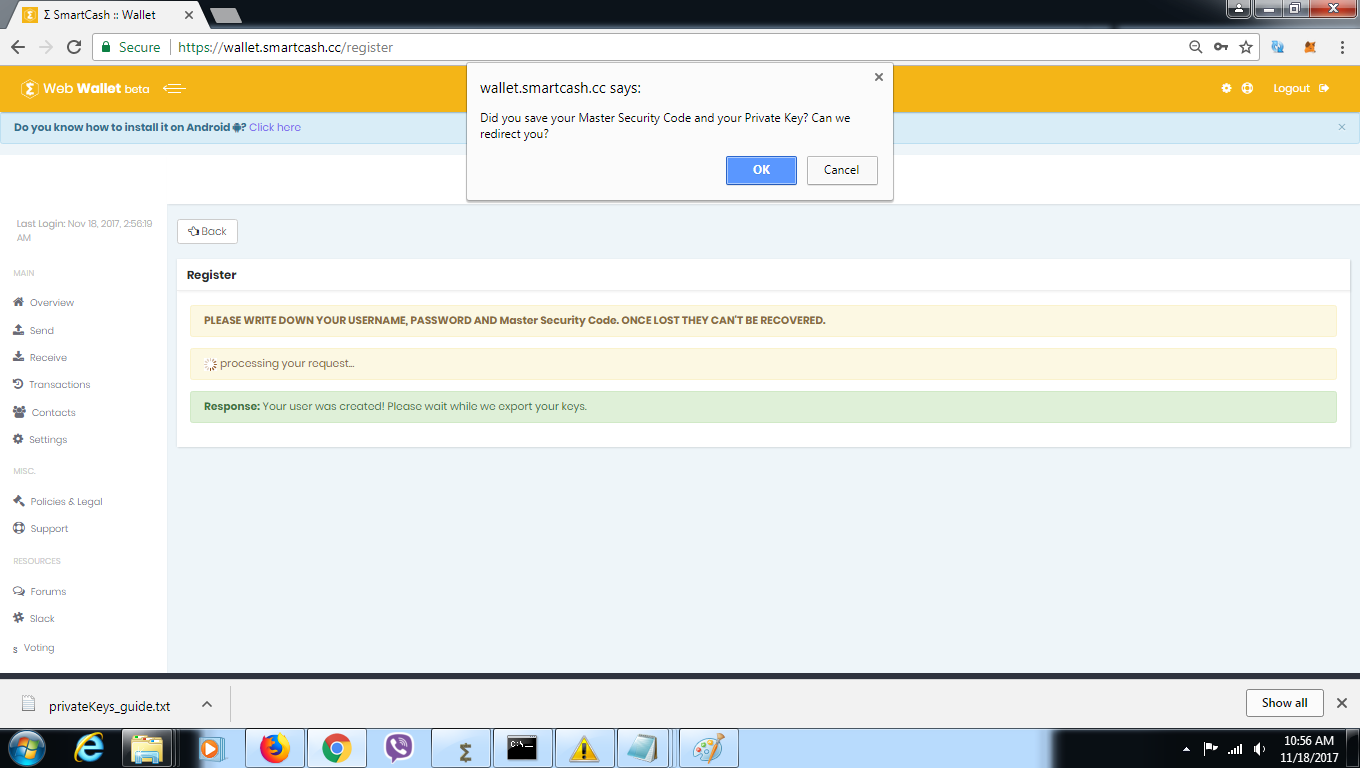The image size is (1360, 768).
Task: Open the Chrome three-dot menu
Action: pos(1341,47)
